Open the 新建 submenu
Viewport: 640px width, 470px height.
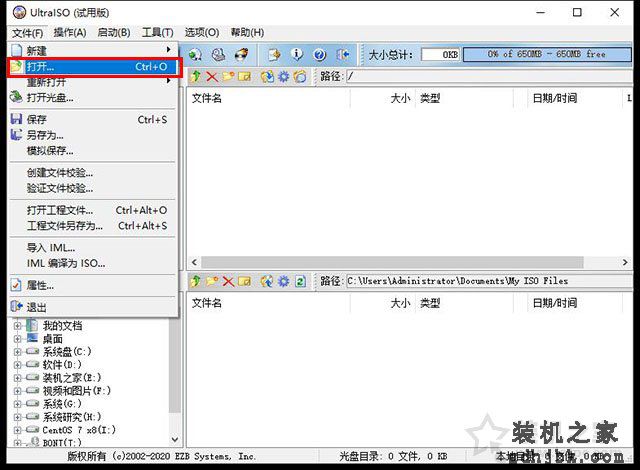point(94,51)
